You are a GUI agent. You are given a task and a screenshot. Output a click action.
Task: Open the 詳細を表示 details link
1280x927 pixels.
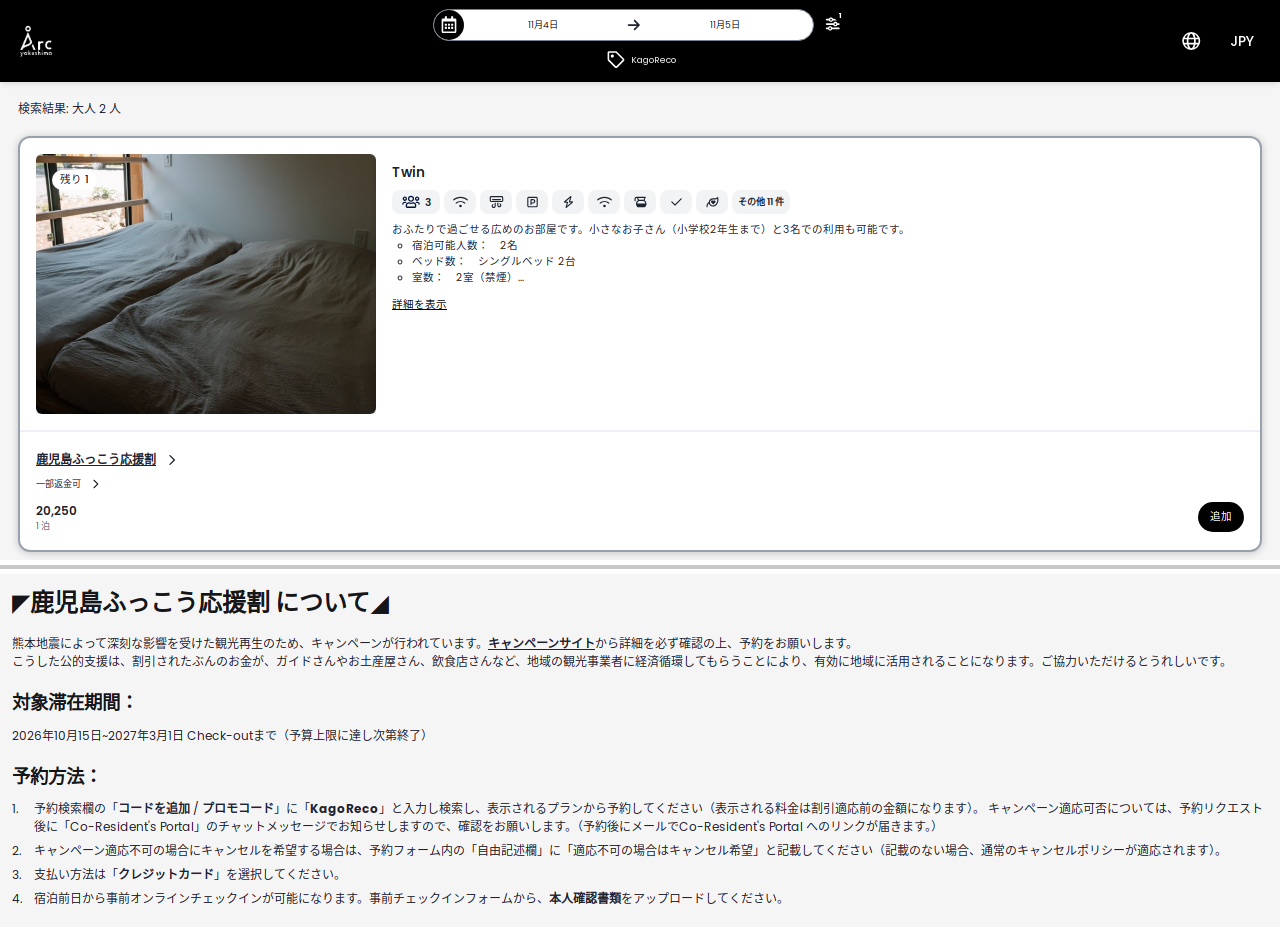[419, 304]
